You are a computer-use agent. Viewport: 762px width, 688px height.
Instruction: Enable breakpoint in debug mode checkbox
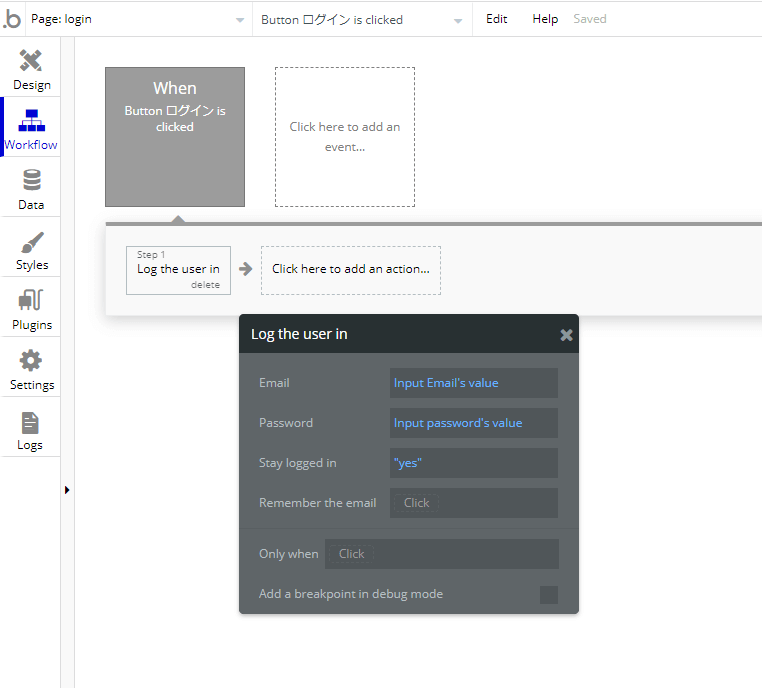[x=549, y=595]
